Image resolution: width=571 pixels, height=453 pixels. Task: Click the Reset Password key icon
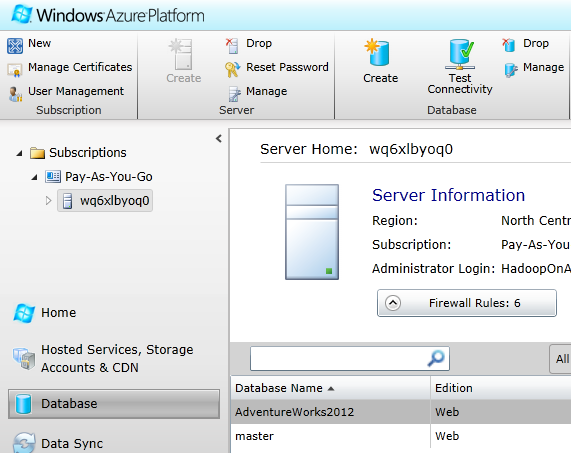[x=232, y=69]
